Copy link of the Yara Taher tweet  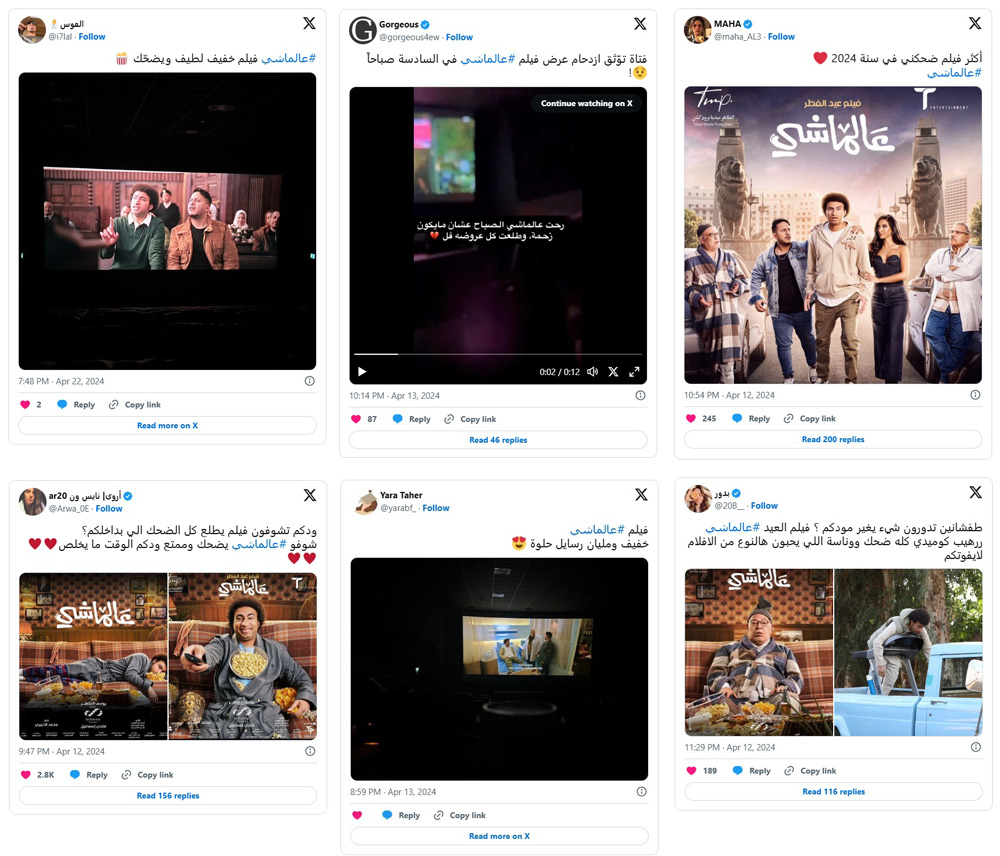coord(460,815)
